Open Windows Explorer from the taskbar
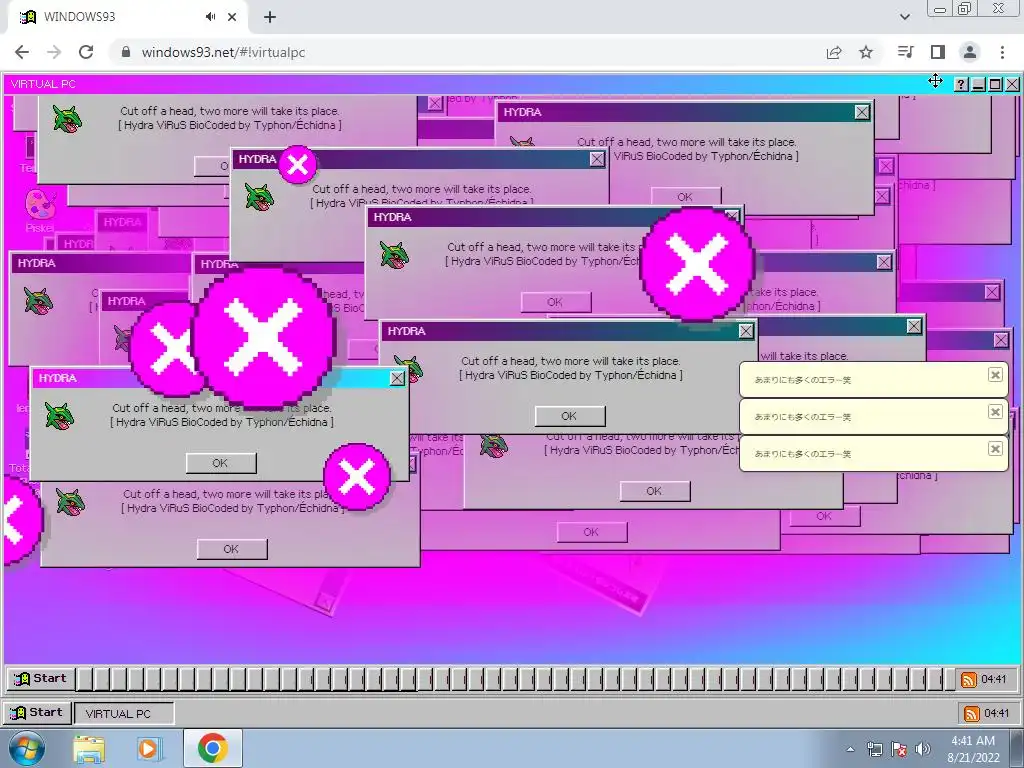 pyautogui.click(x=89, y=749)
